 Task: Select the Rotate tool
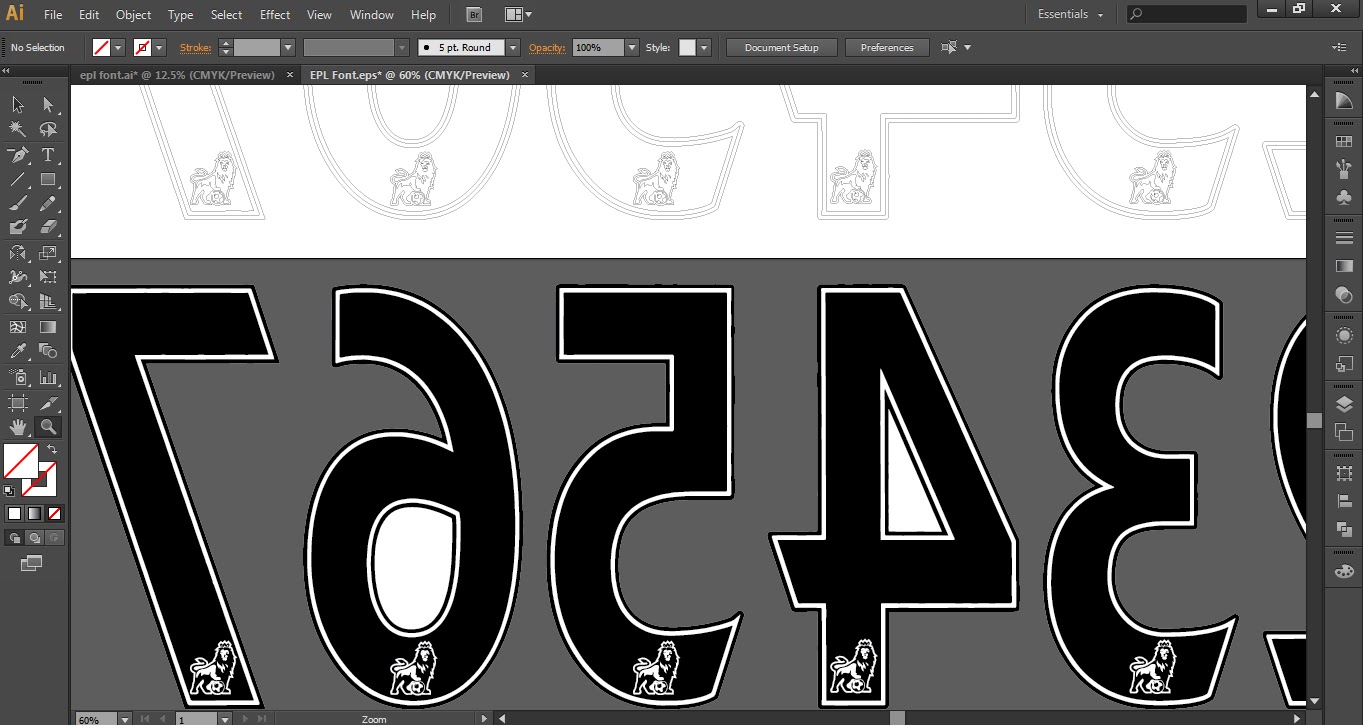tap(18, 253)
